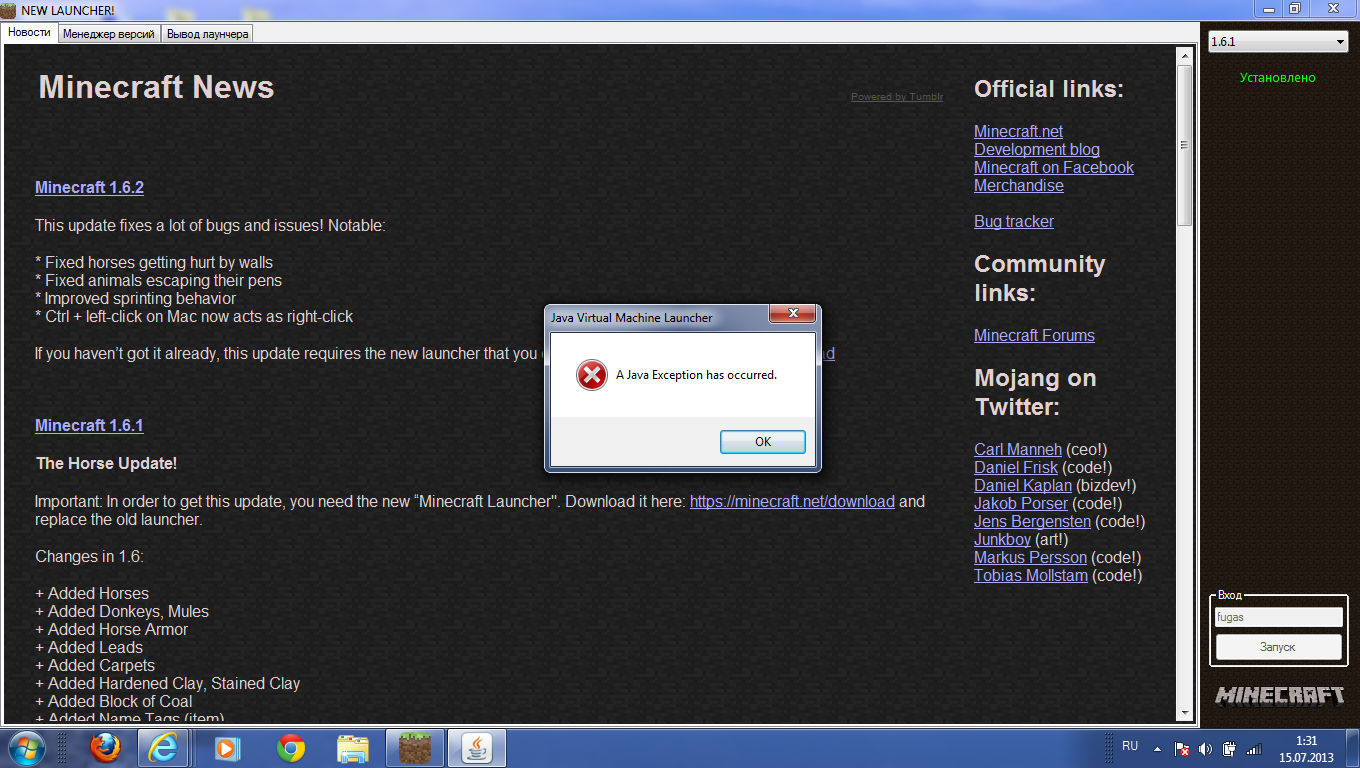1360x768 pixels.
Task: Click the Установлено status text
Action: (1278, 77)
